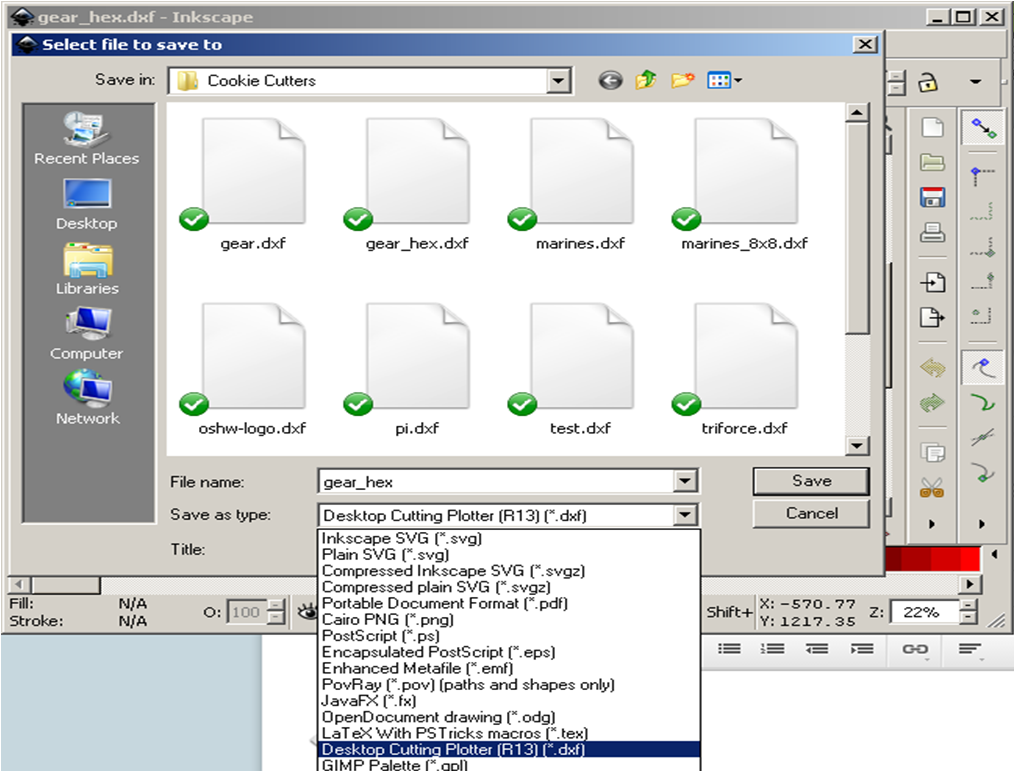Image resolution: width=1015 pixels, height=772 pixels.
Task: Collapse the Save as type dropdown
Action: click(x=685, y=516)
